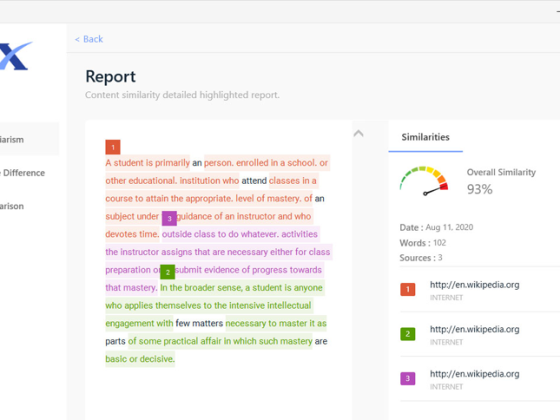Click the green text 'In the broader sense, a student is anyone'
560x420 pixels.
[x=241, y=288]
